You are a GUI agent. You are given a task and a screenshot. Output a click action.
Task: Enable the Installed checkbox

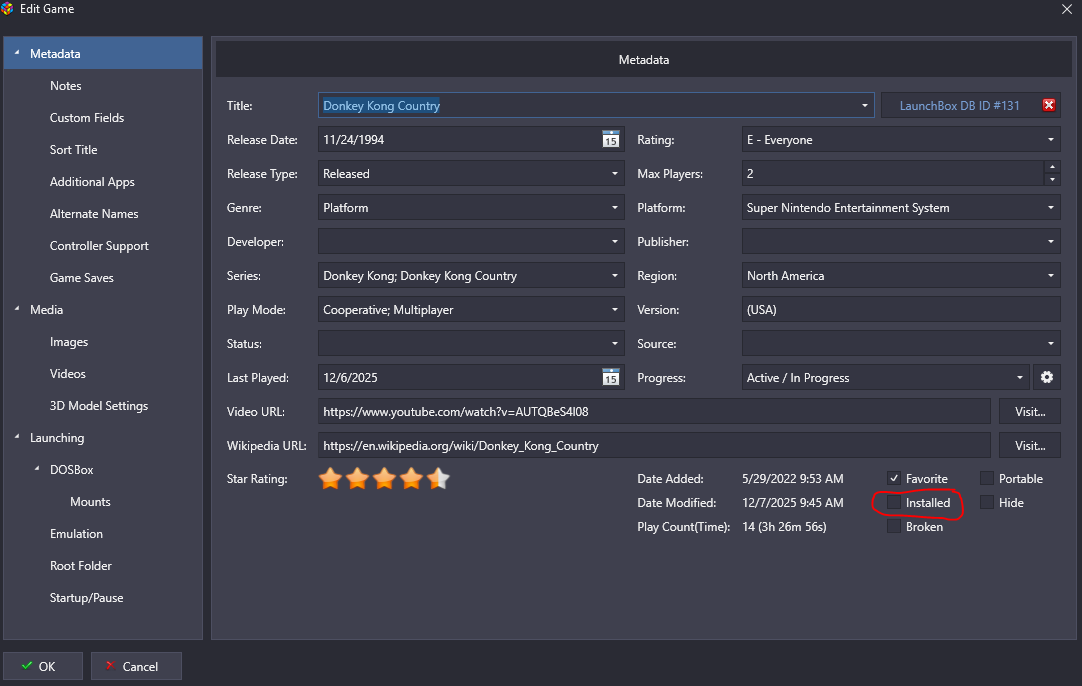(894, 503)
